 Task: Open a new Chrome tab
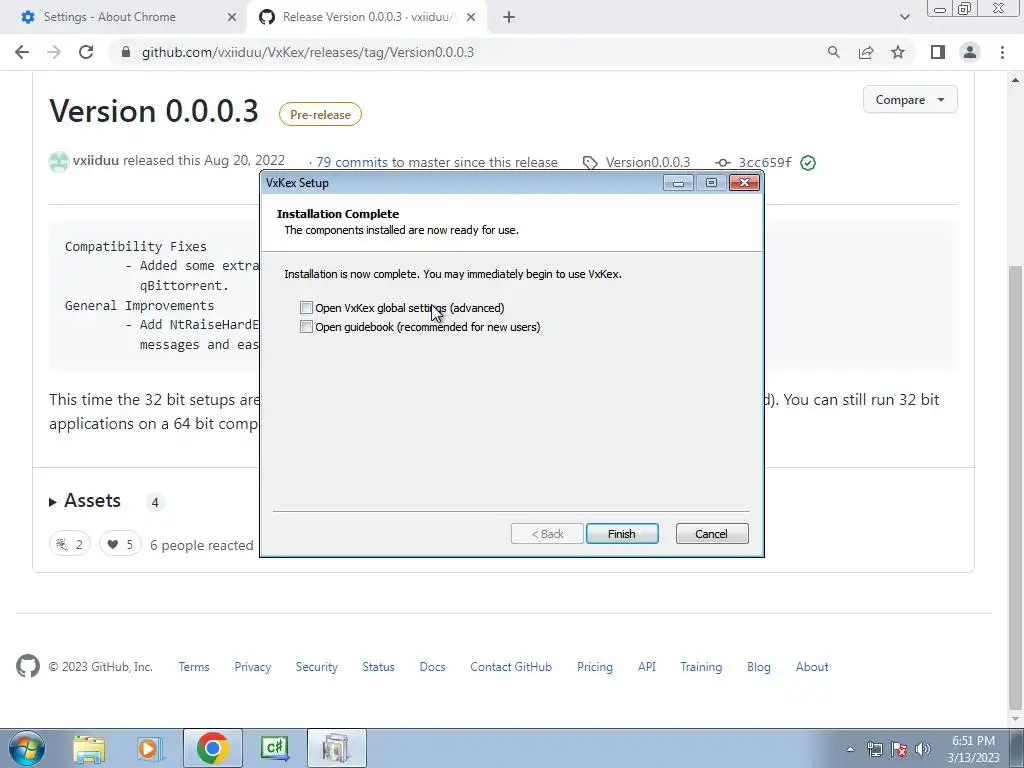[509, 17]
